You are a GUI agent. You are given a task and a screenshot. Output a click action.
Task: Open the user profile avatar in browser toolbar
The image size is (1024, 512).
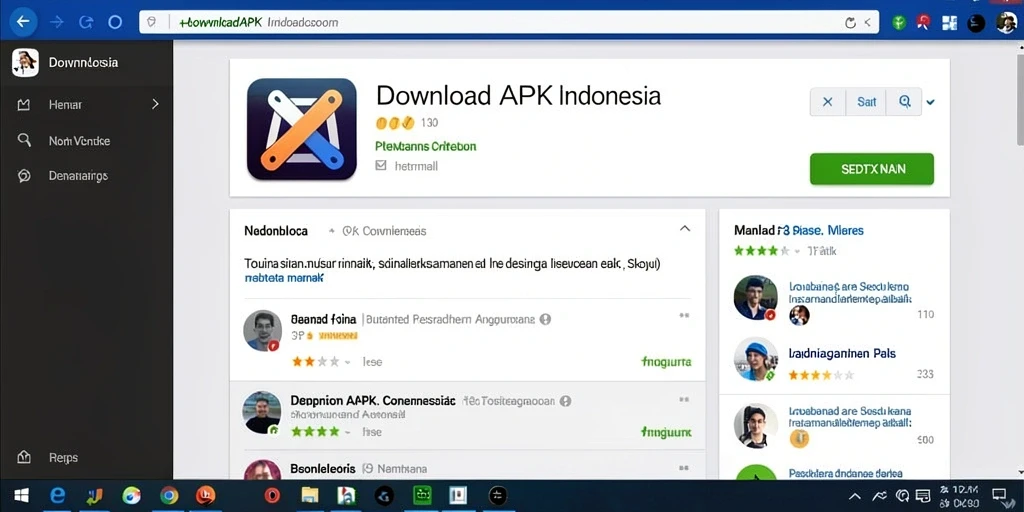coord(1006,23)
